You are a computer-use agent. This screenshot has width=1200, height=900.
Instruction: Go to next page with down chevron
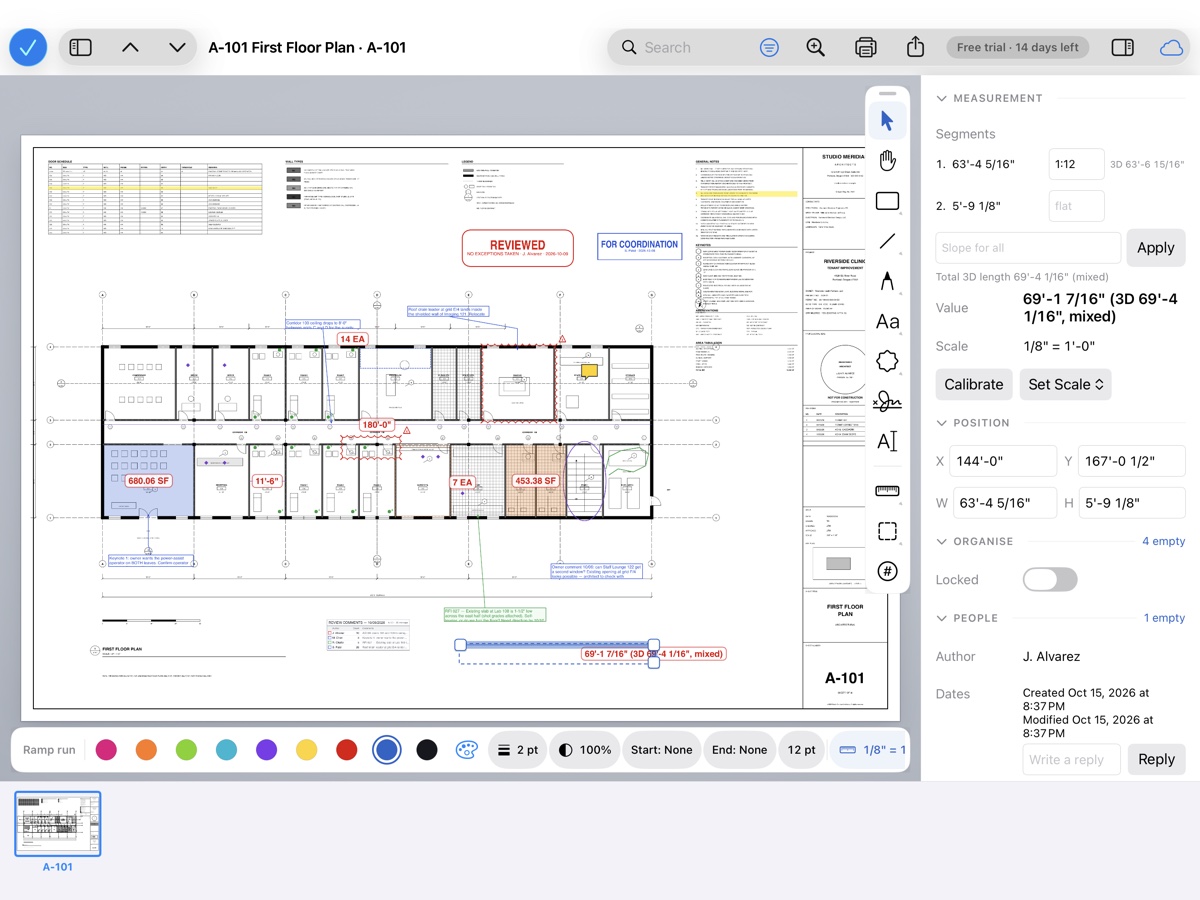[177, 47]
